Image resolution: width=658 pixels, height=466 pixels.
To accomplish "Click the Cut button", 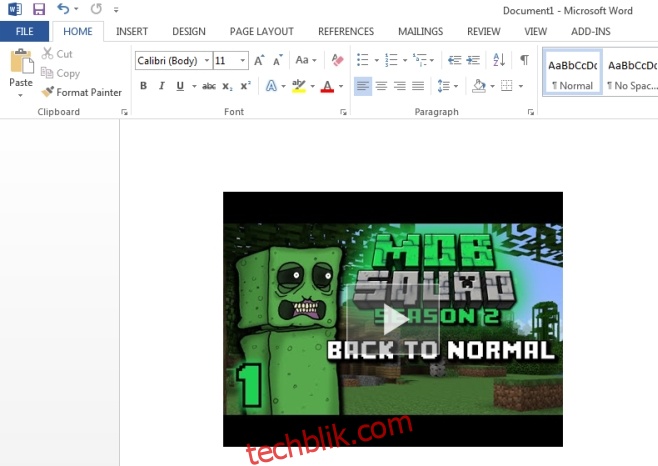I will click(x=57, y=54).
